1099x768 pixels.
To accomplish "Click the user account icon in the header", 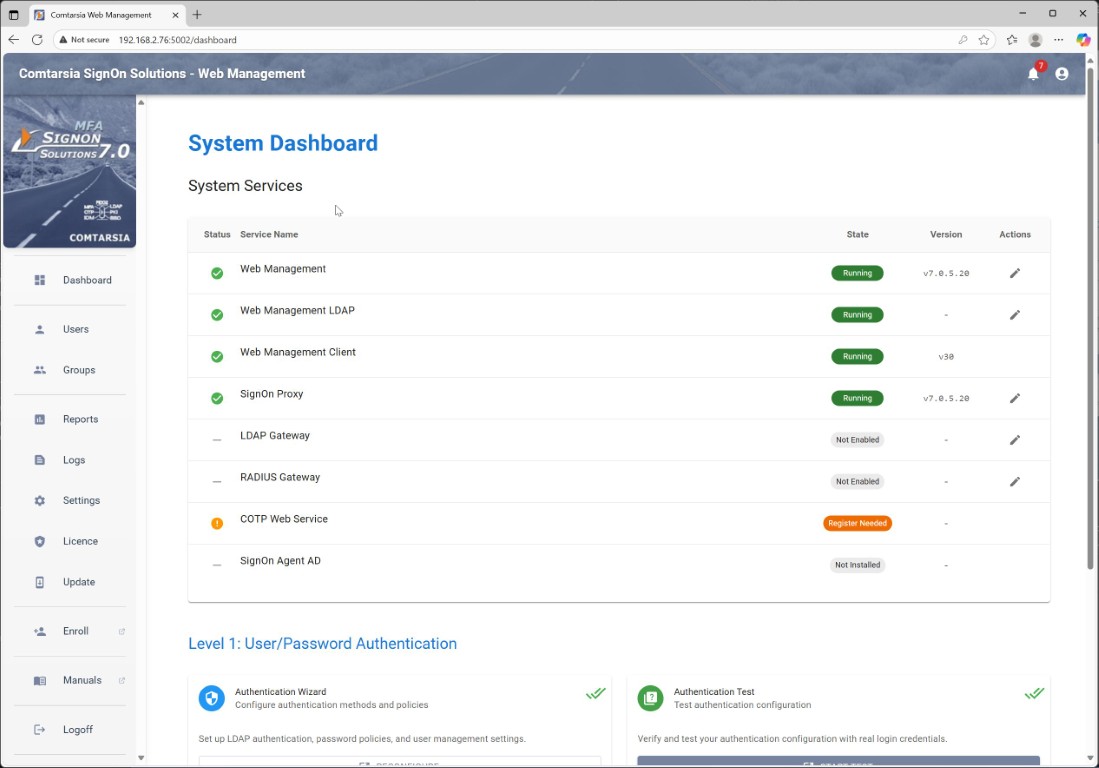I will (1062, 73).
